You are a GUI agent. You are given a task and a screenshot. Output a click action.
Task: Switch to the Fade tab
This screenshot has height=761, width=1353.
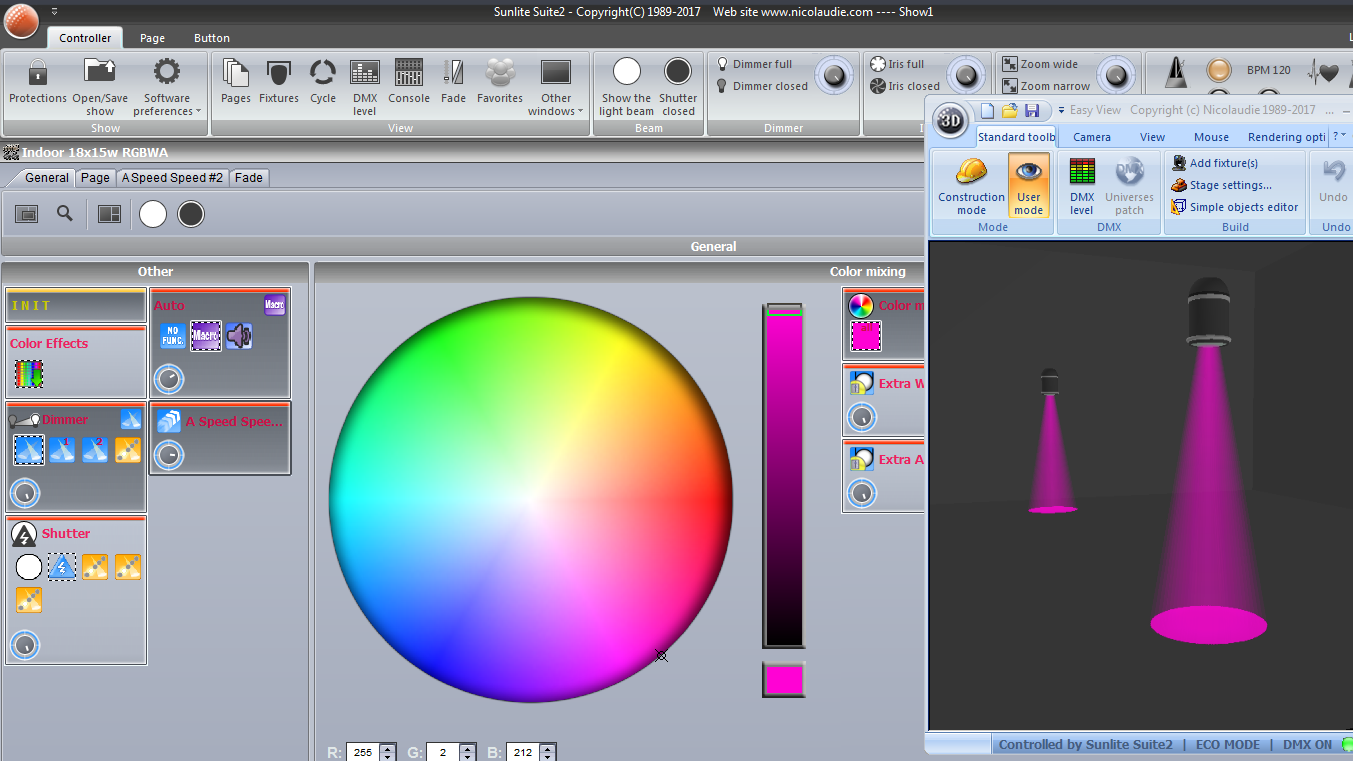pos(249,178)
